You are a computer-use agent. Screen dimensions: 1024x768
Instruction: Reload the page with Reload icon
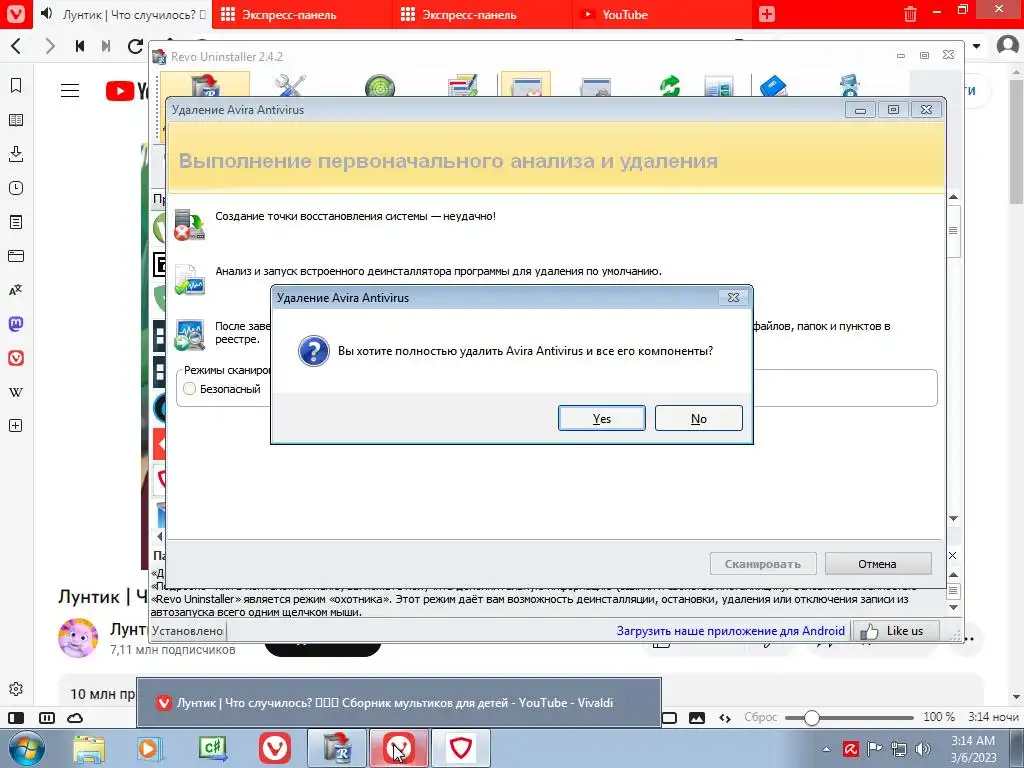pos(135,46)
